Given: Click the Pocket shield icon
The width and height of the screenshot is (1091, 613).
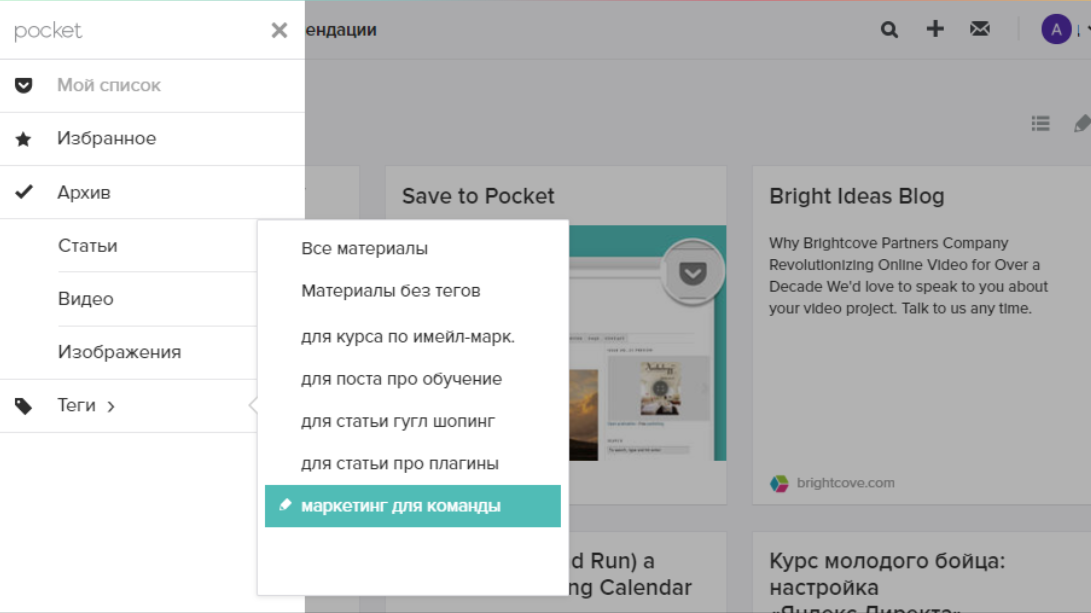Looking at the screenshot, I should coord(24,85).
